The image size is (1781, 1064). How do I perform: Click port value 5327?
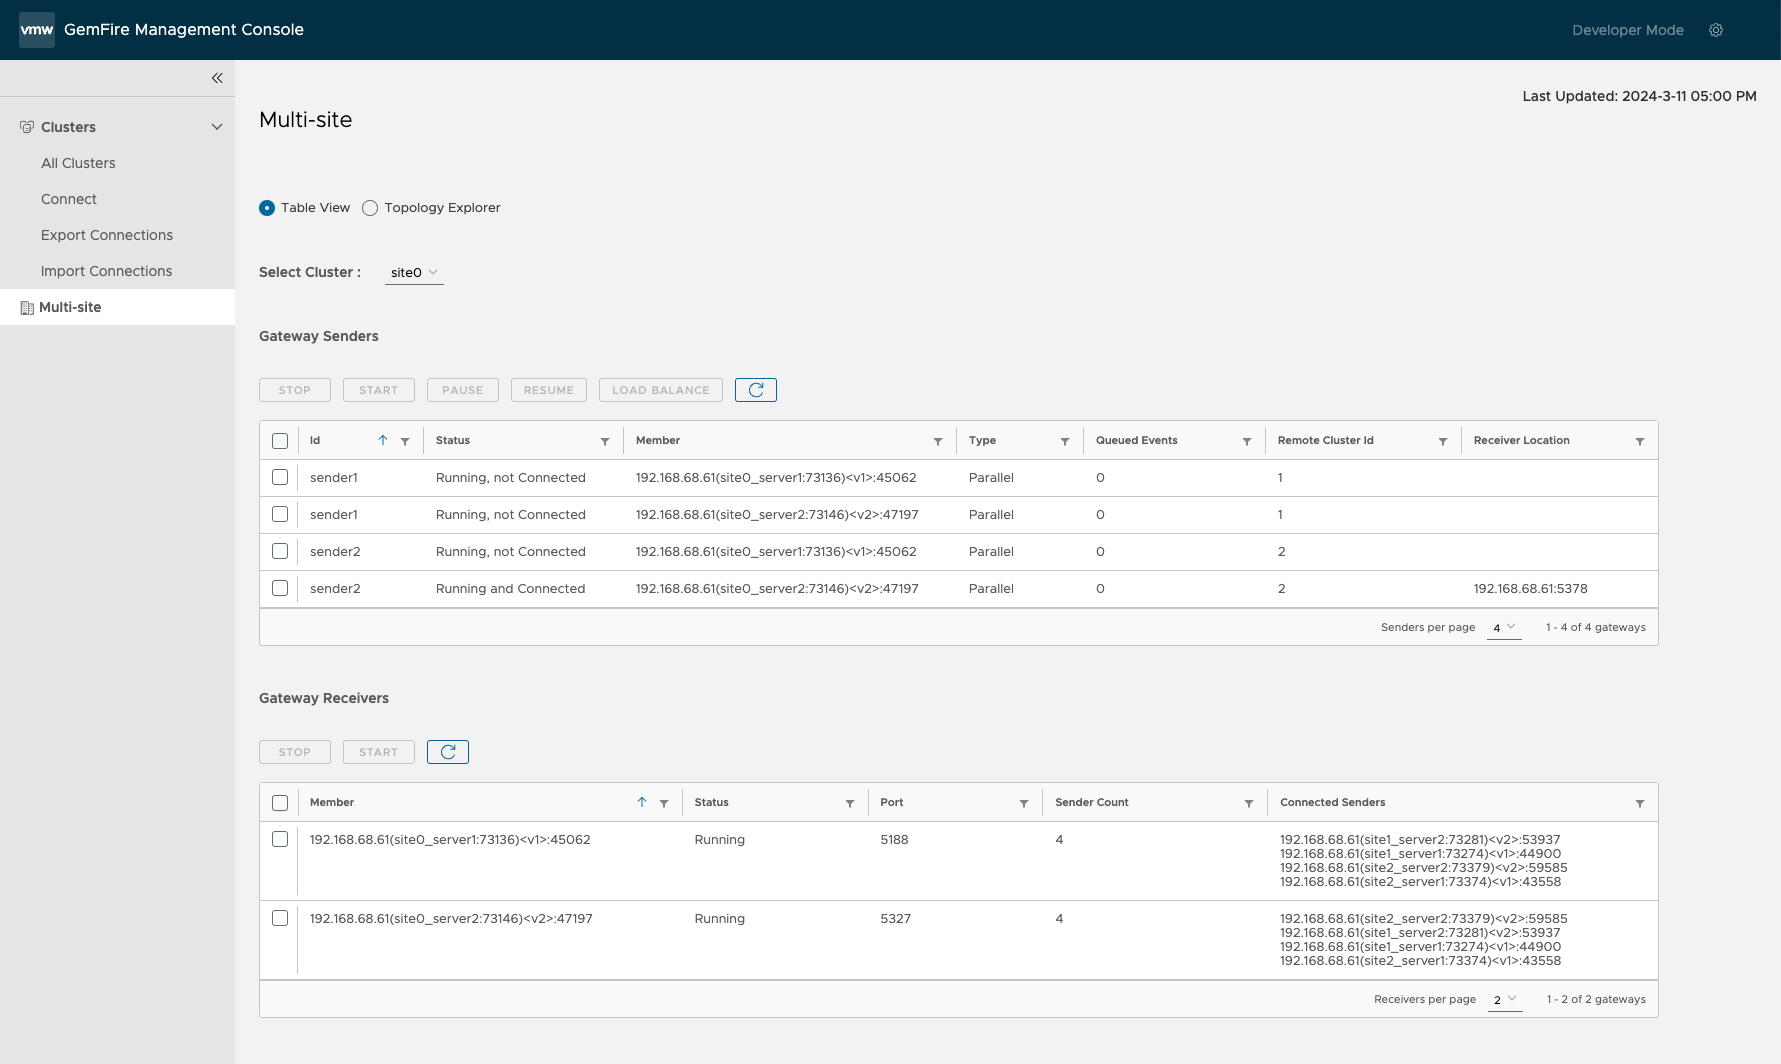click(895, 918)
